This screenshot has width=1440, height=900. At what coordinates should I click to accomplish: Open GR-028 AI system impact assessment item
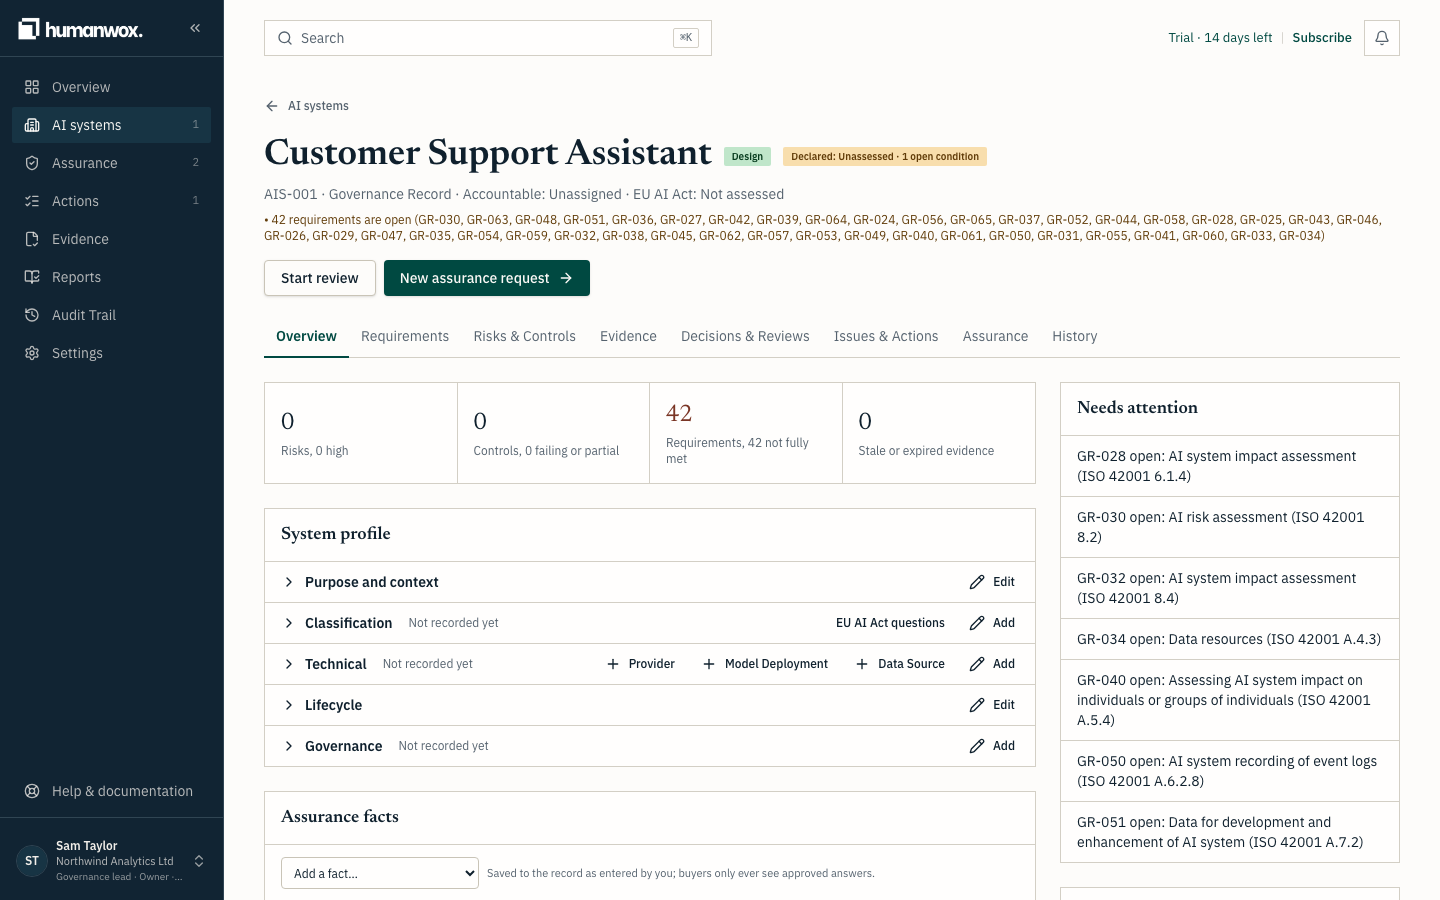click(1230, 466)
